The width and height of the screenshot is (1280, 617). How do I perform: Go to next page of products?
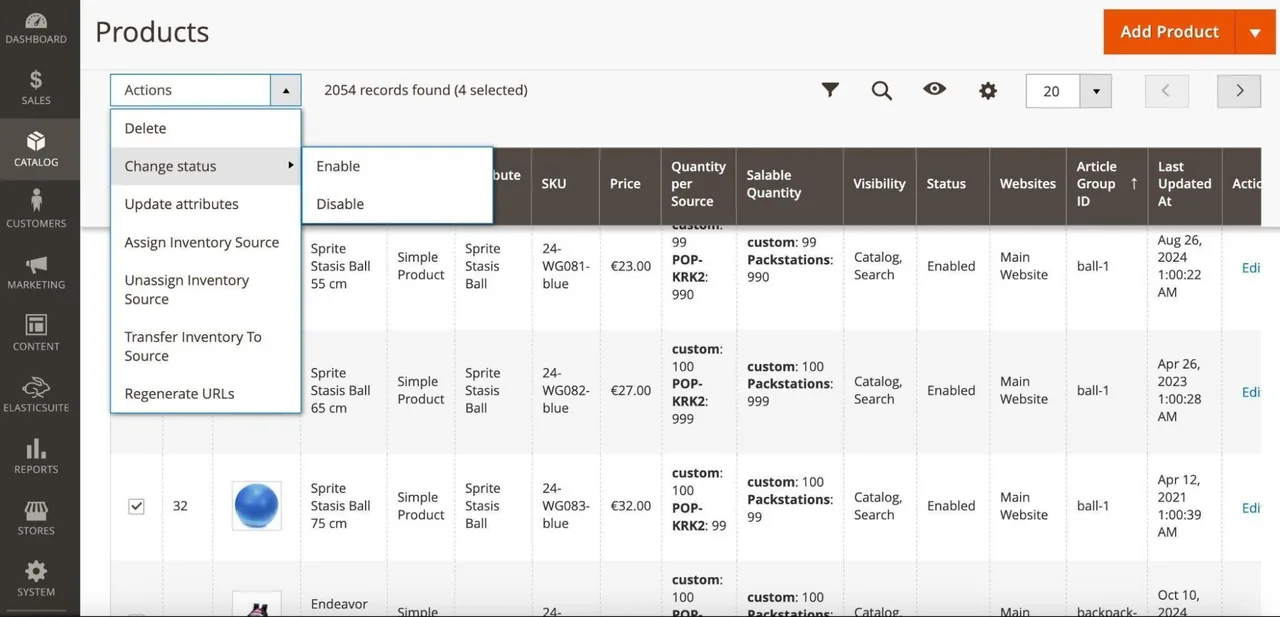pos(1239,91)
